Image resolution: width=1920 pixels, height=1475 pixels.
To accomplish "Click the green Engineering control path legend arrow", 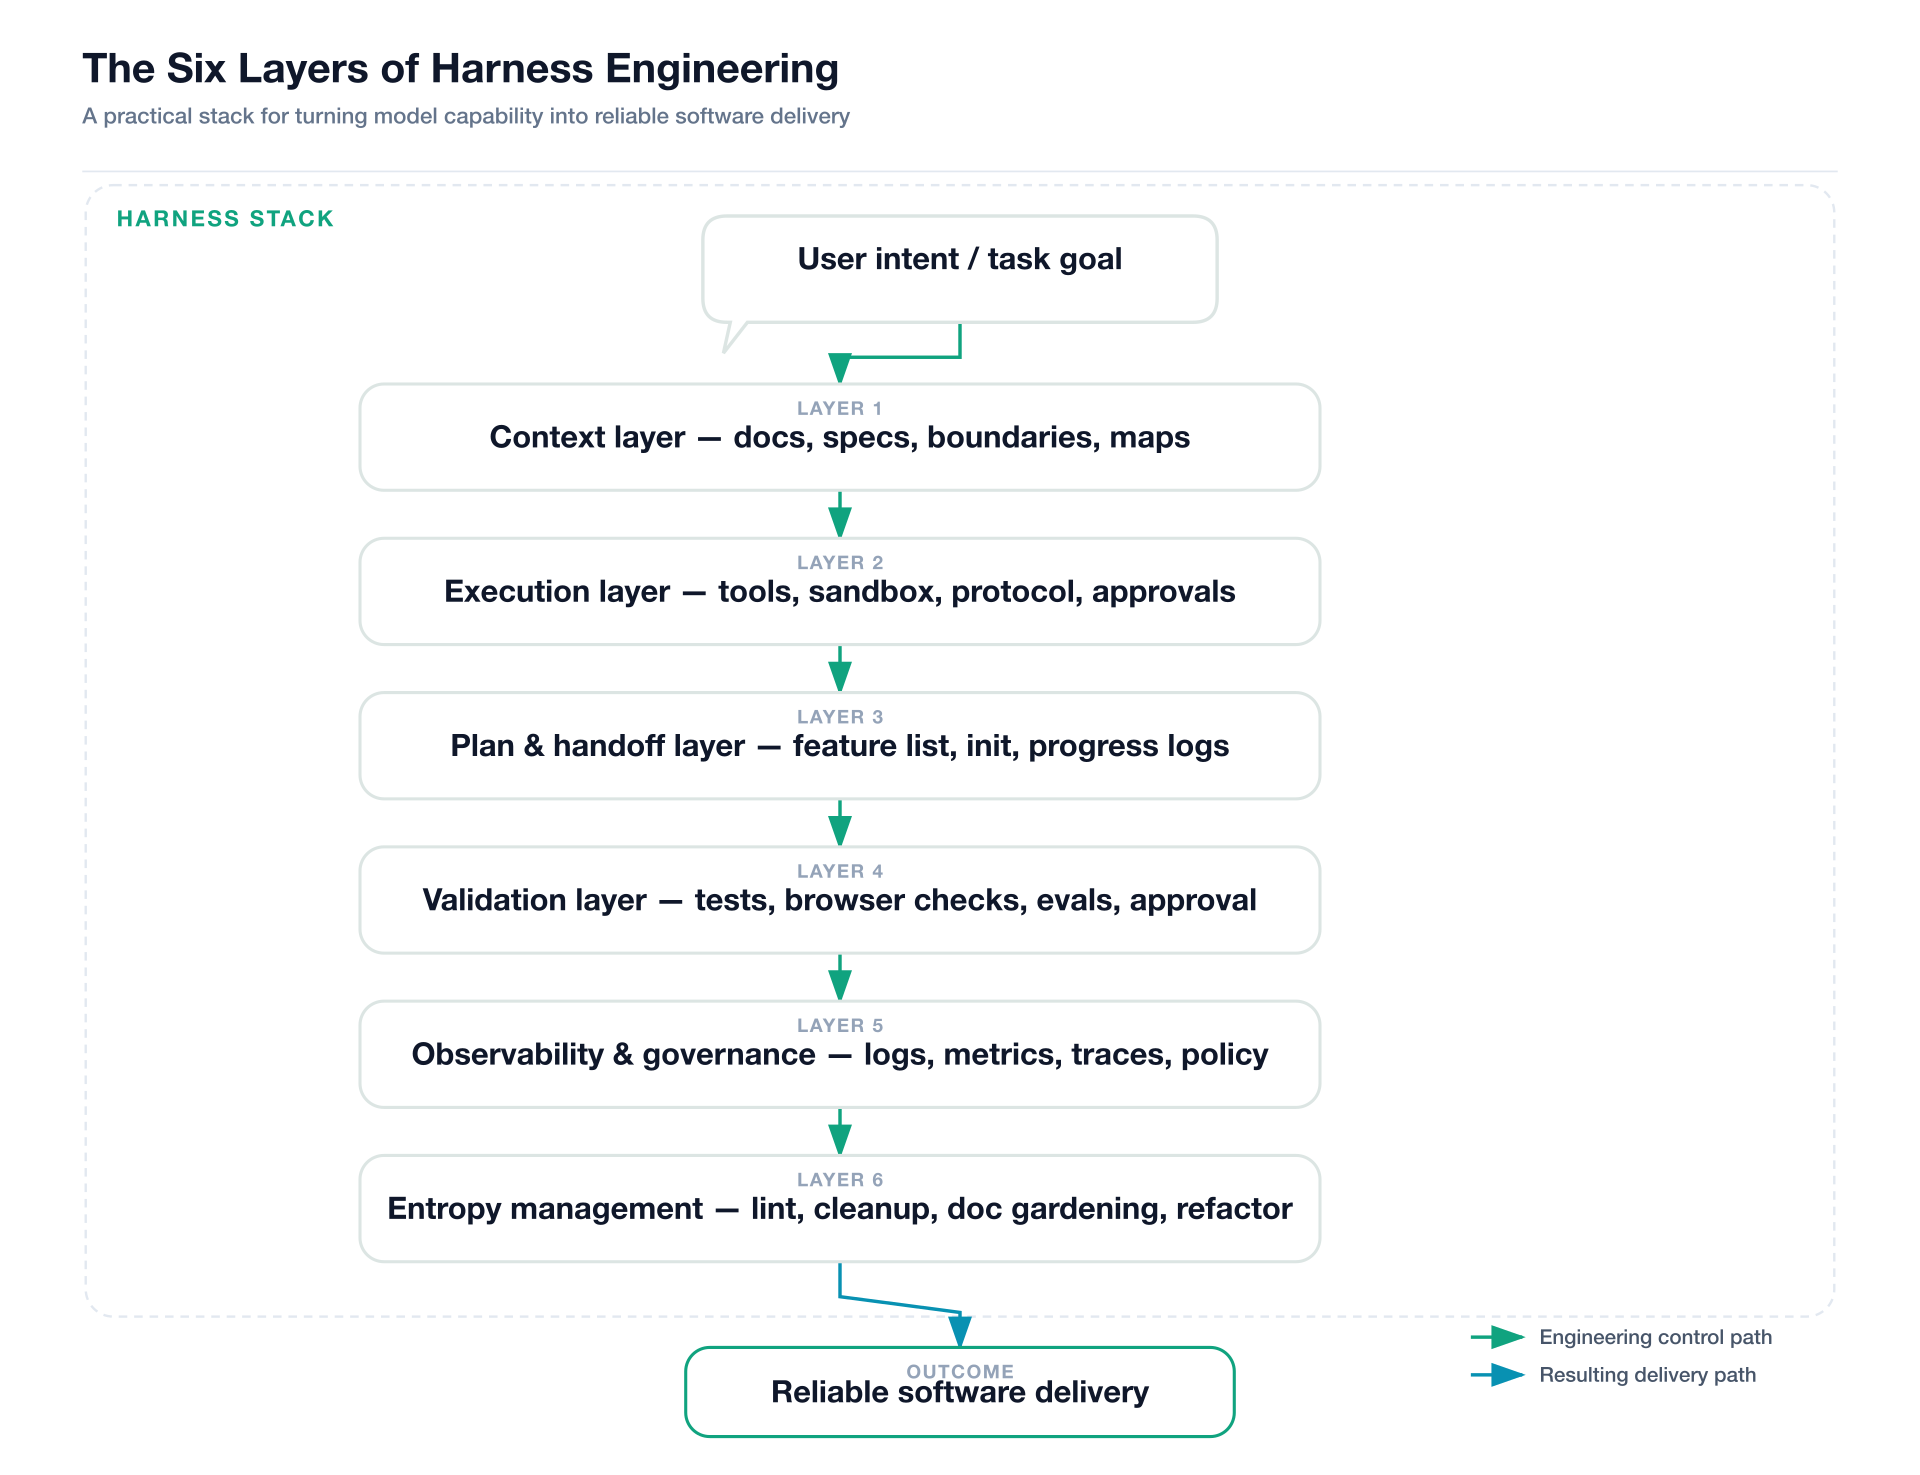I will (1498, 1337).
